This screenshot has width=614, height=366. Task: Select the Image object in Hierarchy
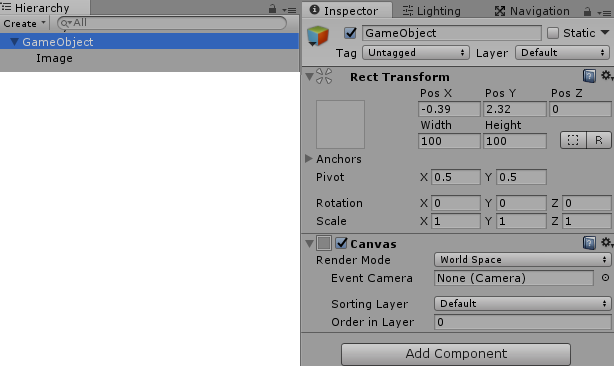(54, 58)
